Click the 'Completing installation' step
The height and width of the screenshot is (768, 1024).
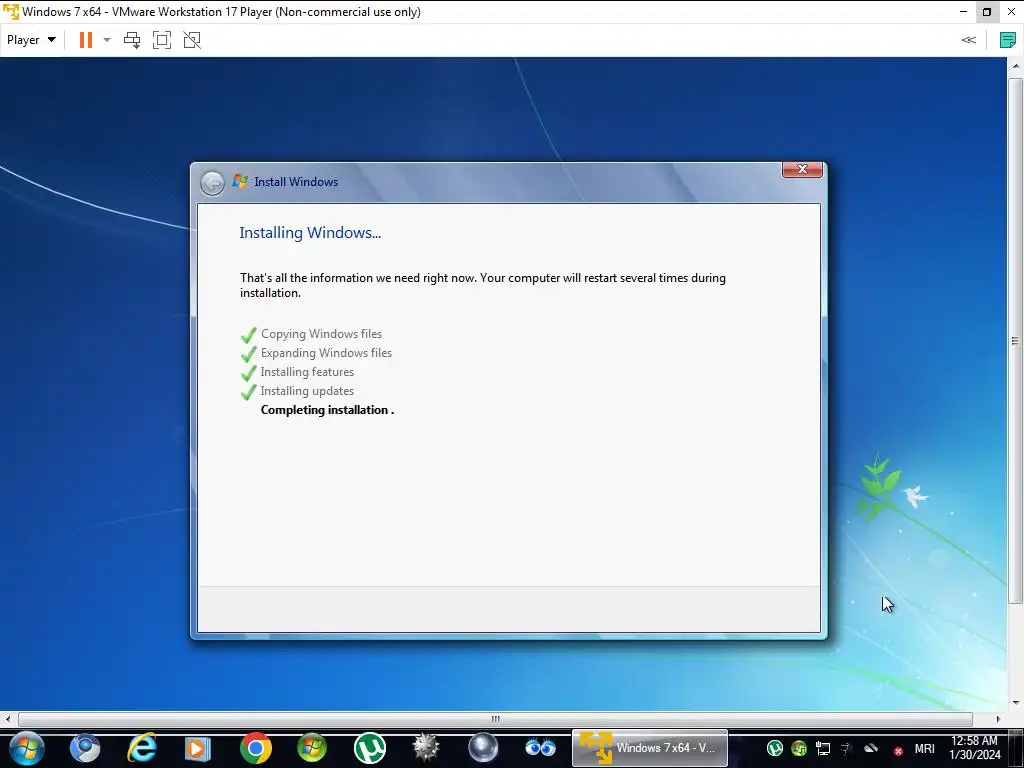(x=327, y=409)
